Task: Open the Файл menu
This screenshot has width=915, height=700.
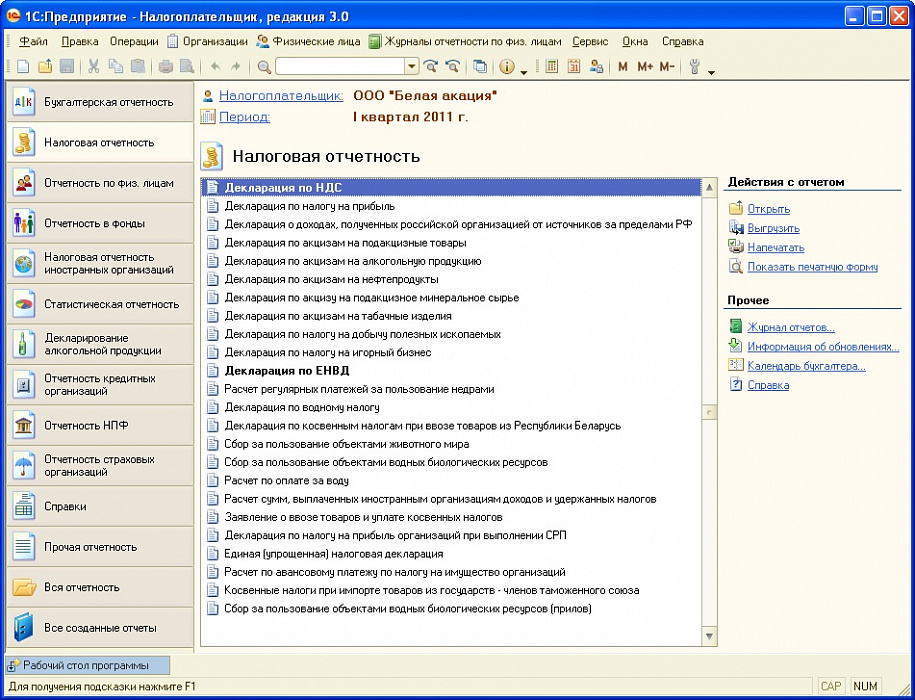Action: click(33, 41)
